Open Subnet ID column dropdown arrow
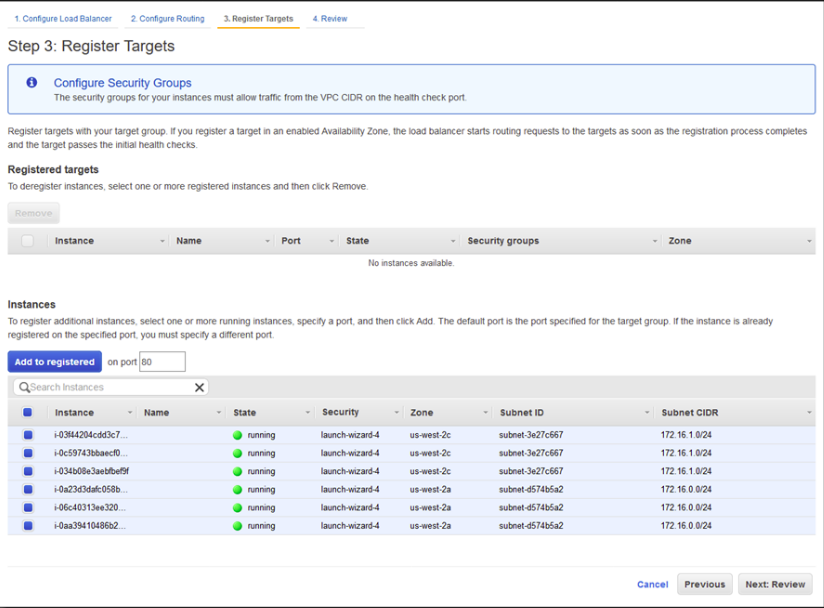The height and width of the screenshot is (608, 824). click(647, 413)
